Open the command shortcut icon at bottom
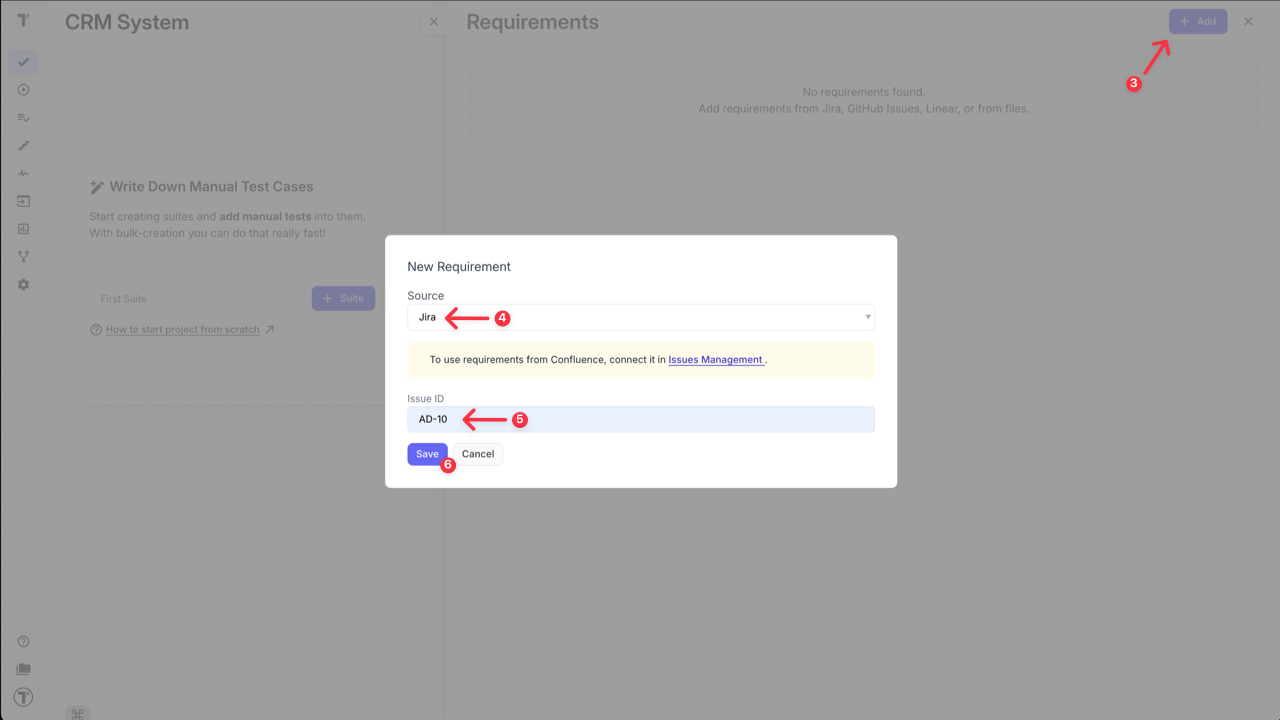This screenshot has height=720, width=1280. click(77, 712)
